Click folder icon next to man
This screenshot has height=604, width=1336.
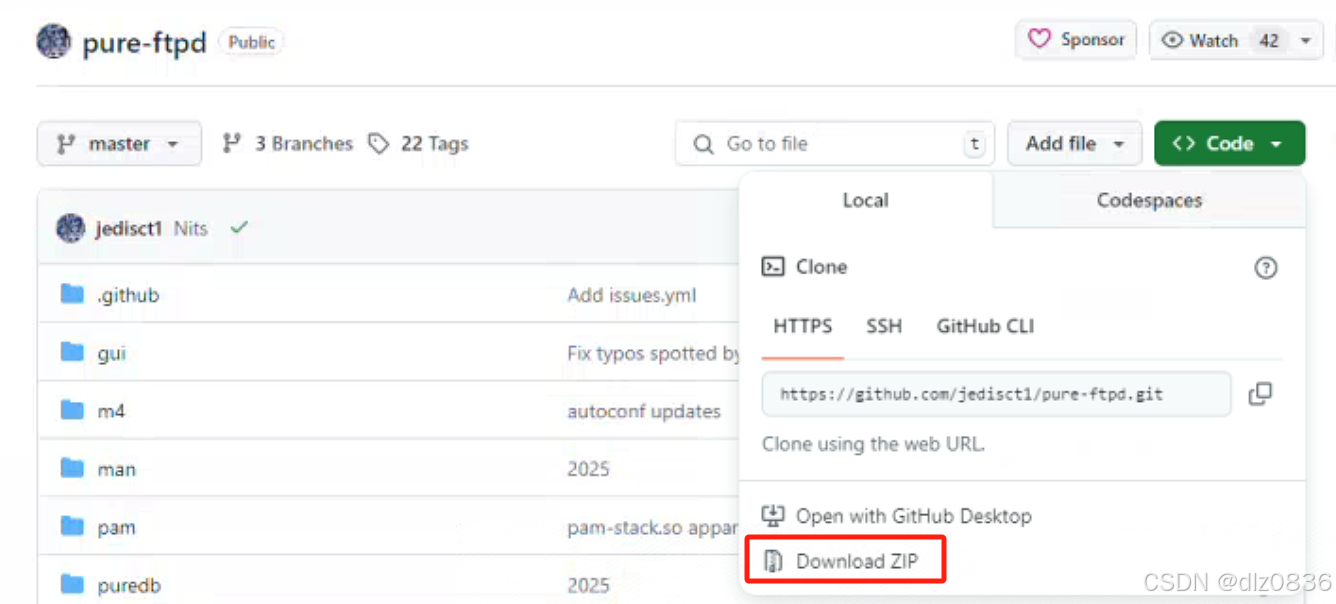click(x=72, y=468)
